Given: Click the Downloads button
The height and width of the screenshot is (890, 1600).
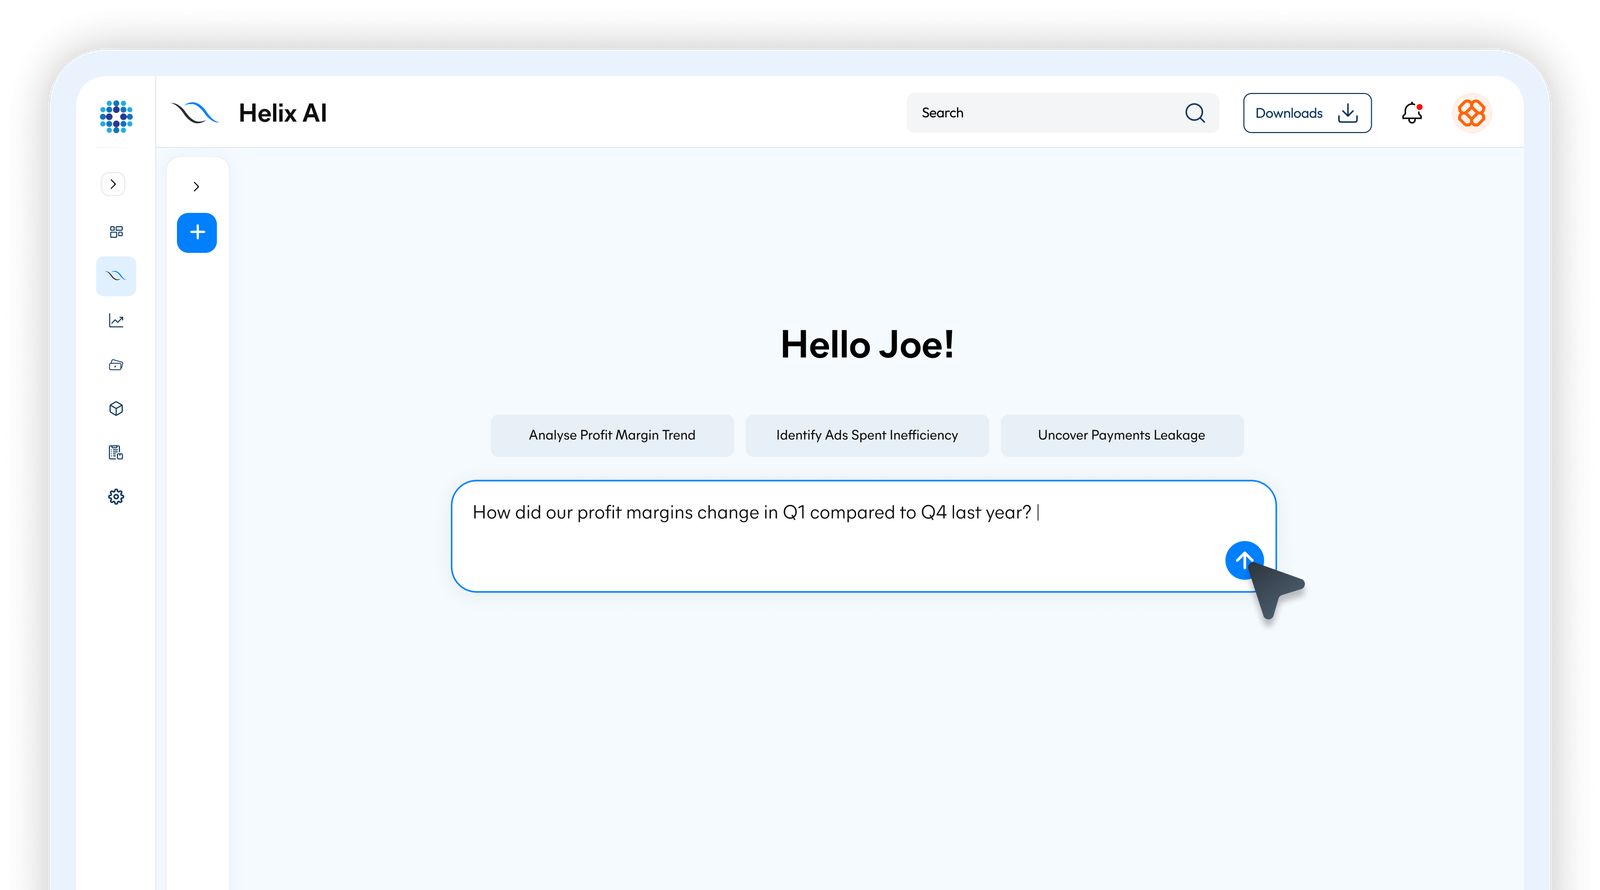Looking at the screenshot, I should [x=1306, y=113].
